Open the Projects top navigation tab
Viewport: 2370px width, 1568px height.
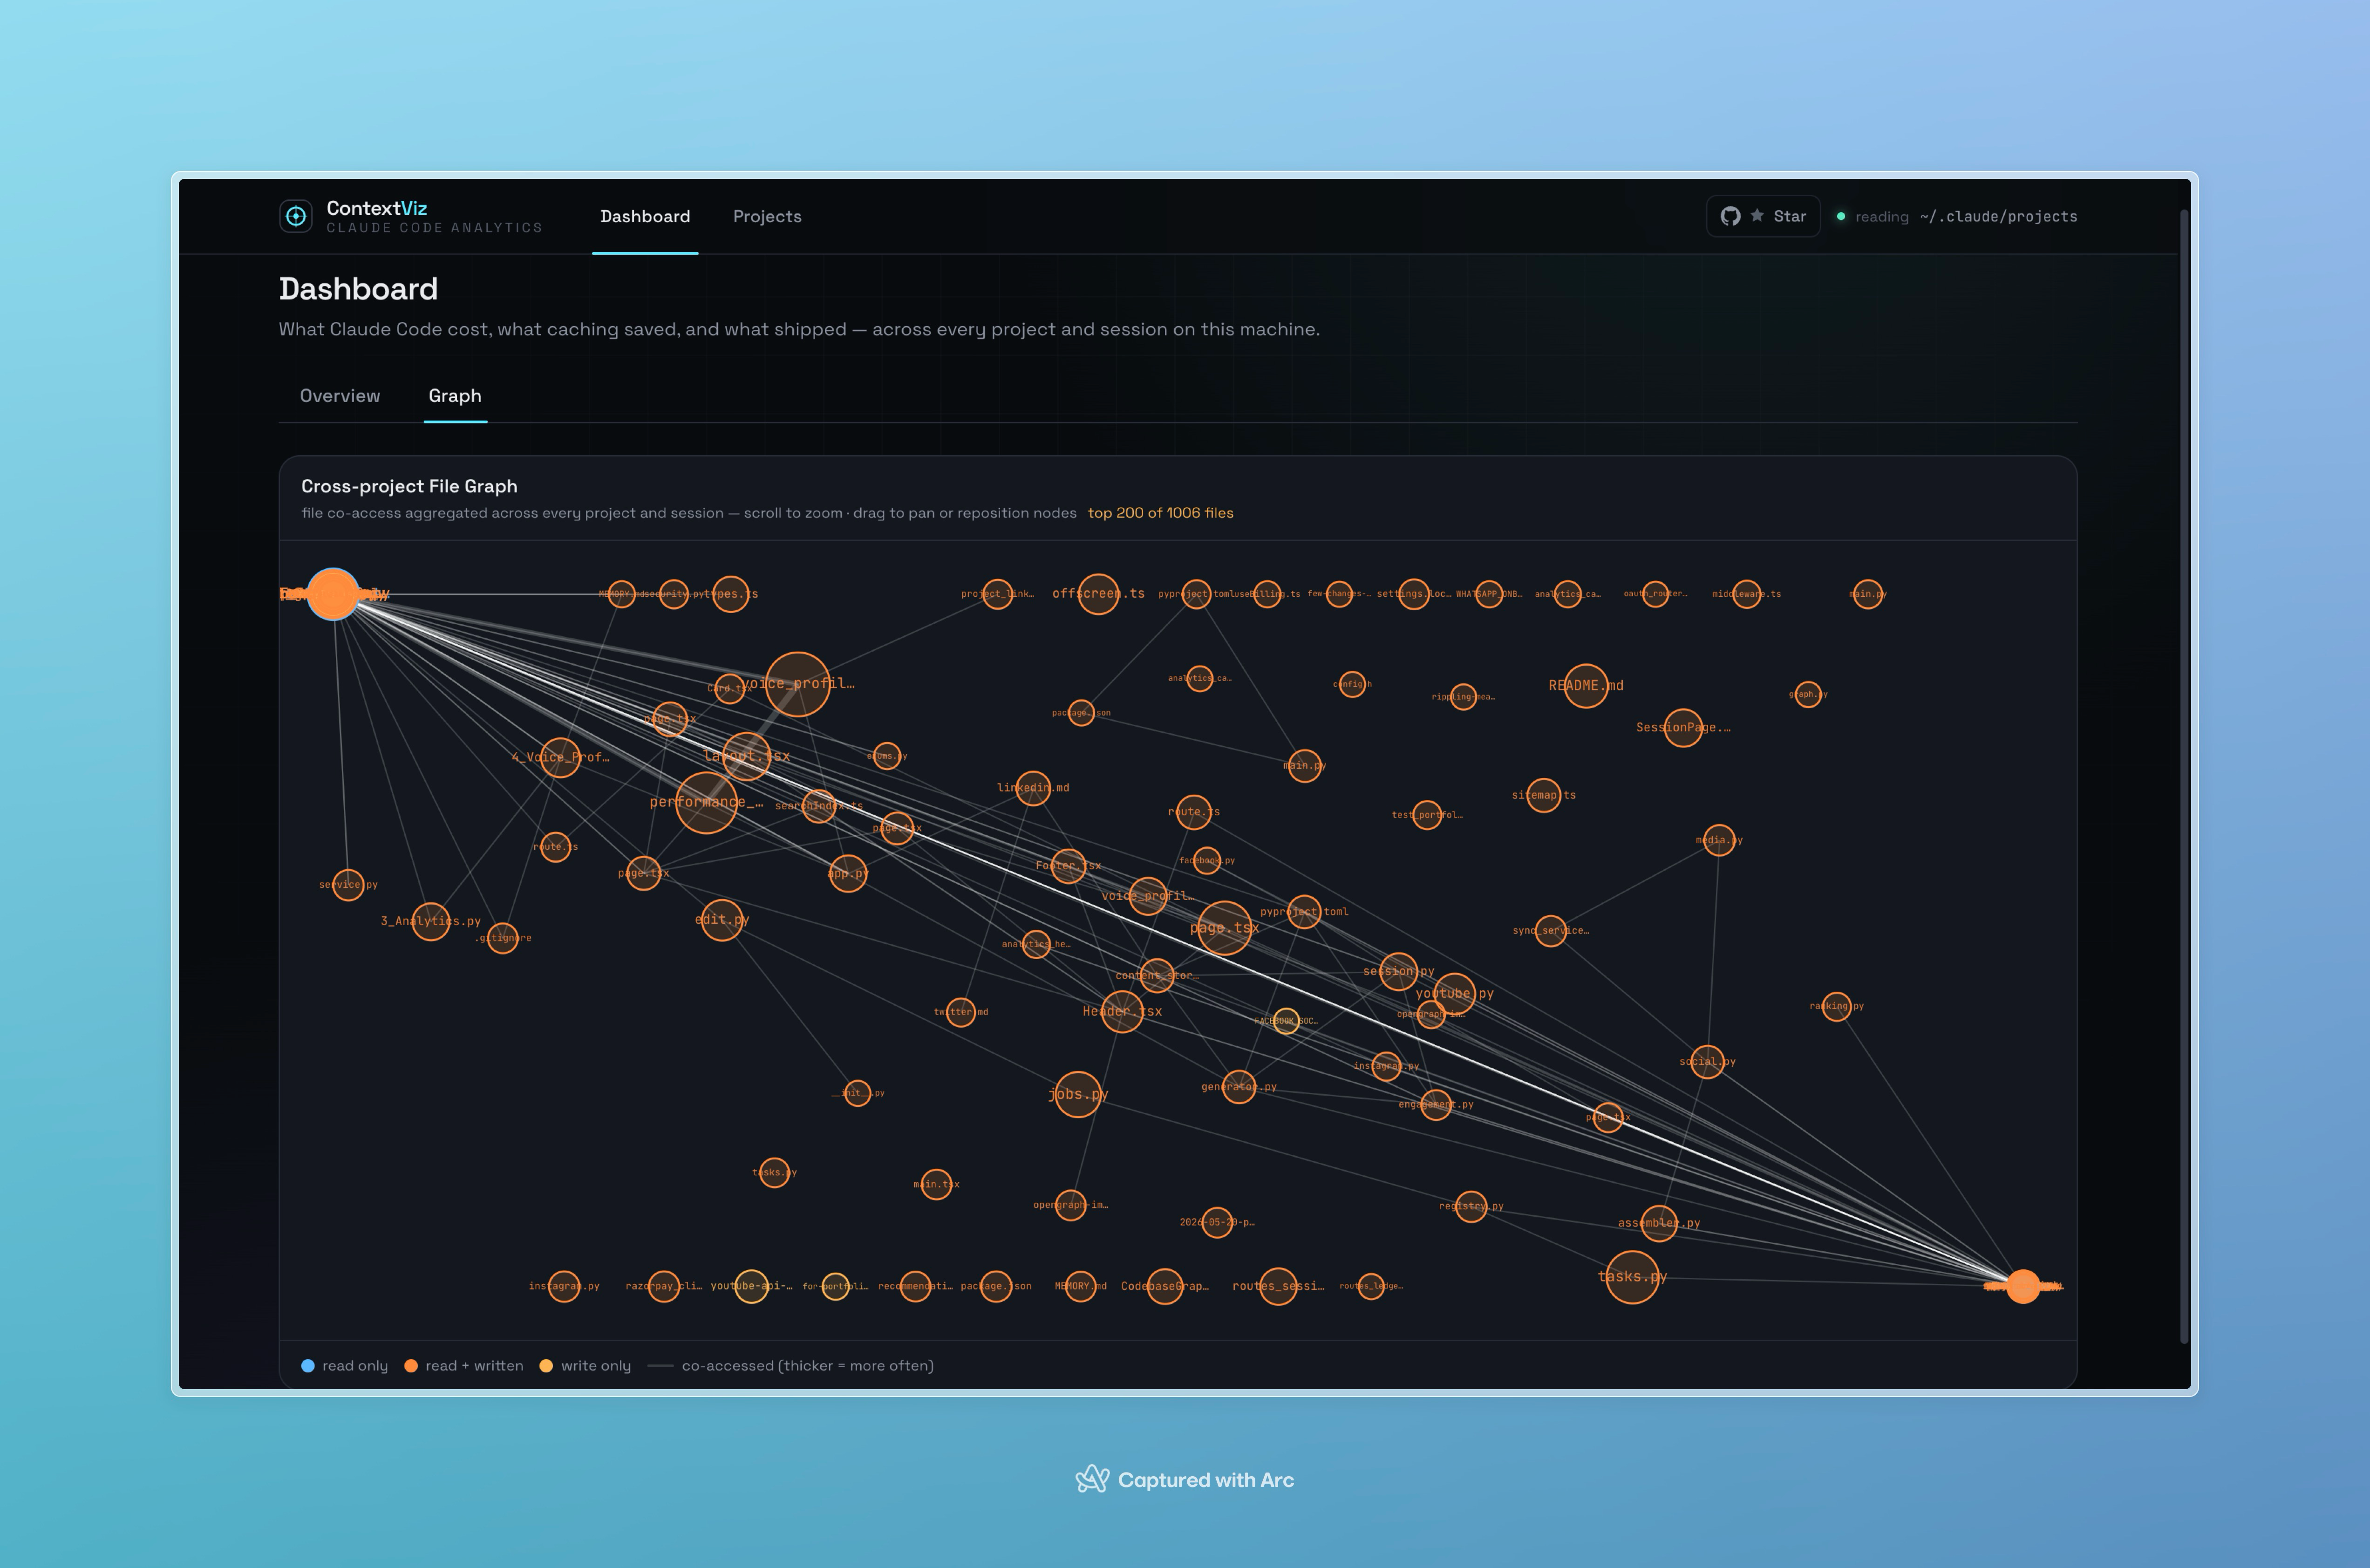click(x=767, y=216)
